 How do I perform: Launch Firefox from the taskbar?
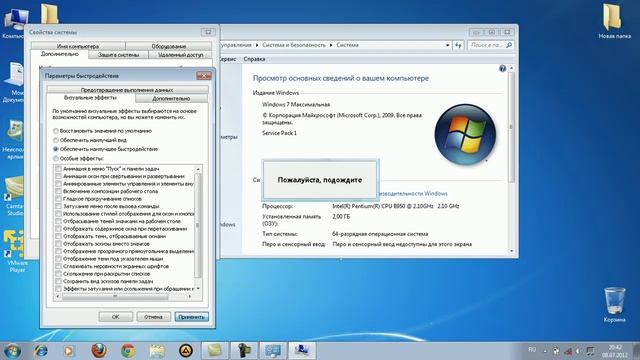(x=98, y=351)
